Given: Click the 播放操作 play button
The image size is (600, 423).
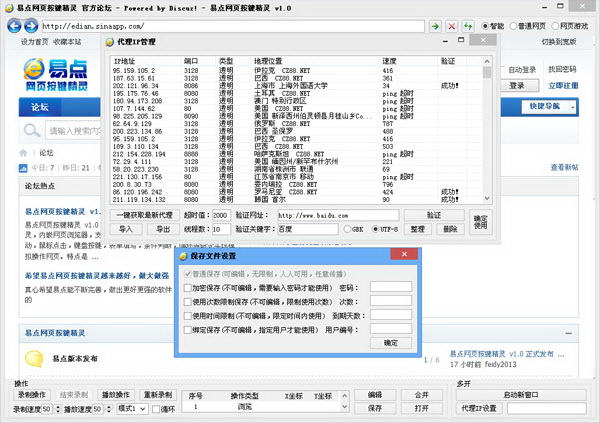Looking at the screenshot, I should 116,395.
